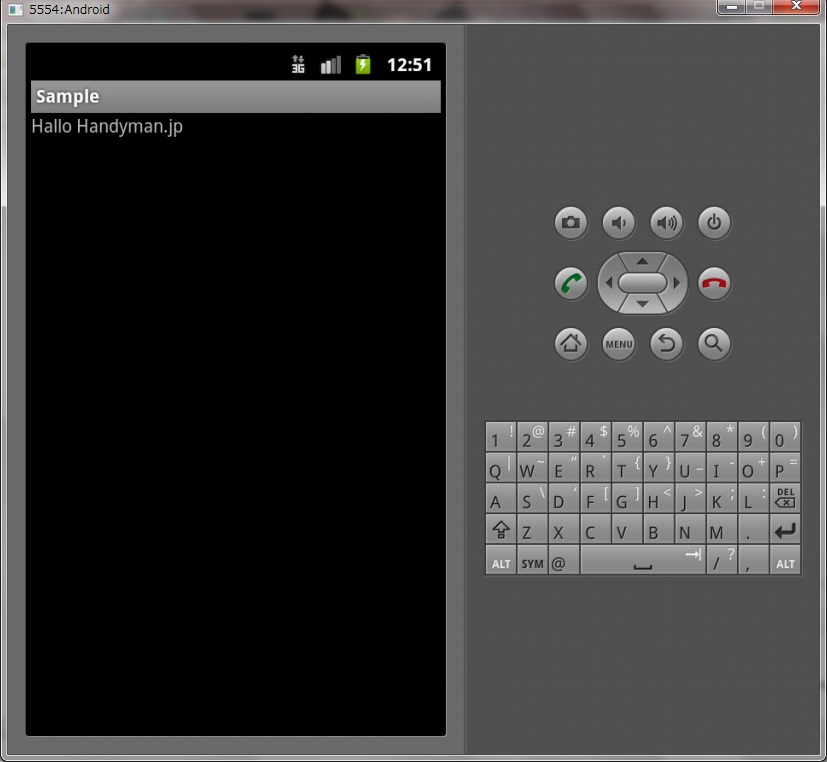Tap the Back arrow button
Image resolution: width=827 pixels, height=762 pixels.
pyautogui.click(x=667, y=344)
